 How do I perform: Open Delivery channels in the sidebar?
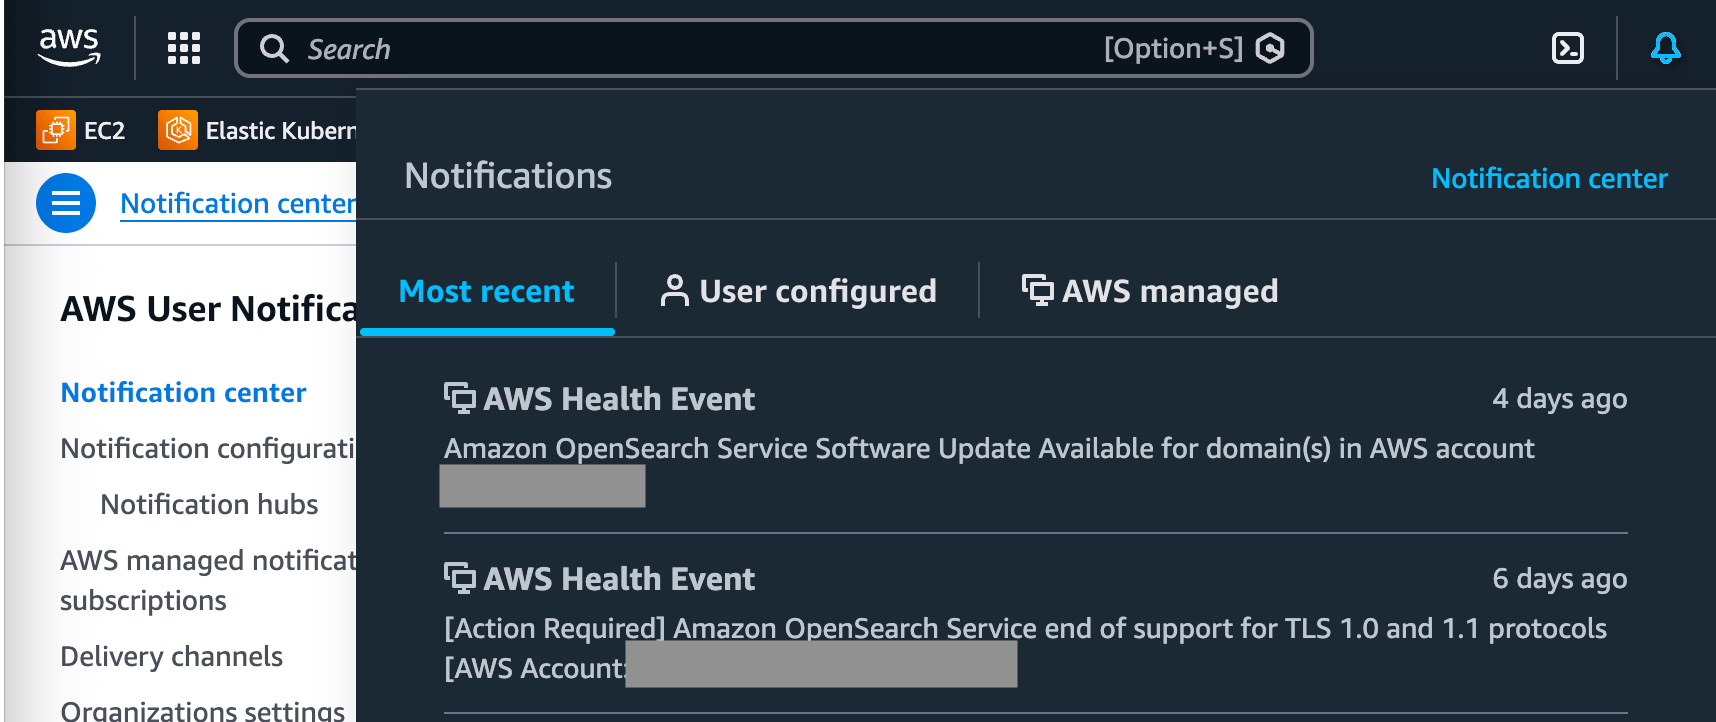171,656
